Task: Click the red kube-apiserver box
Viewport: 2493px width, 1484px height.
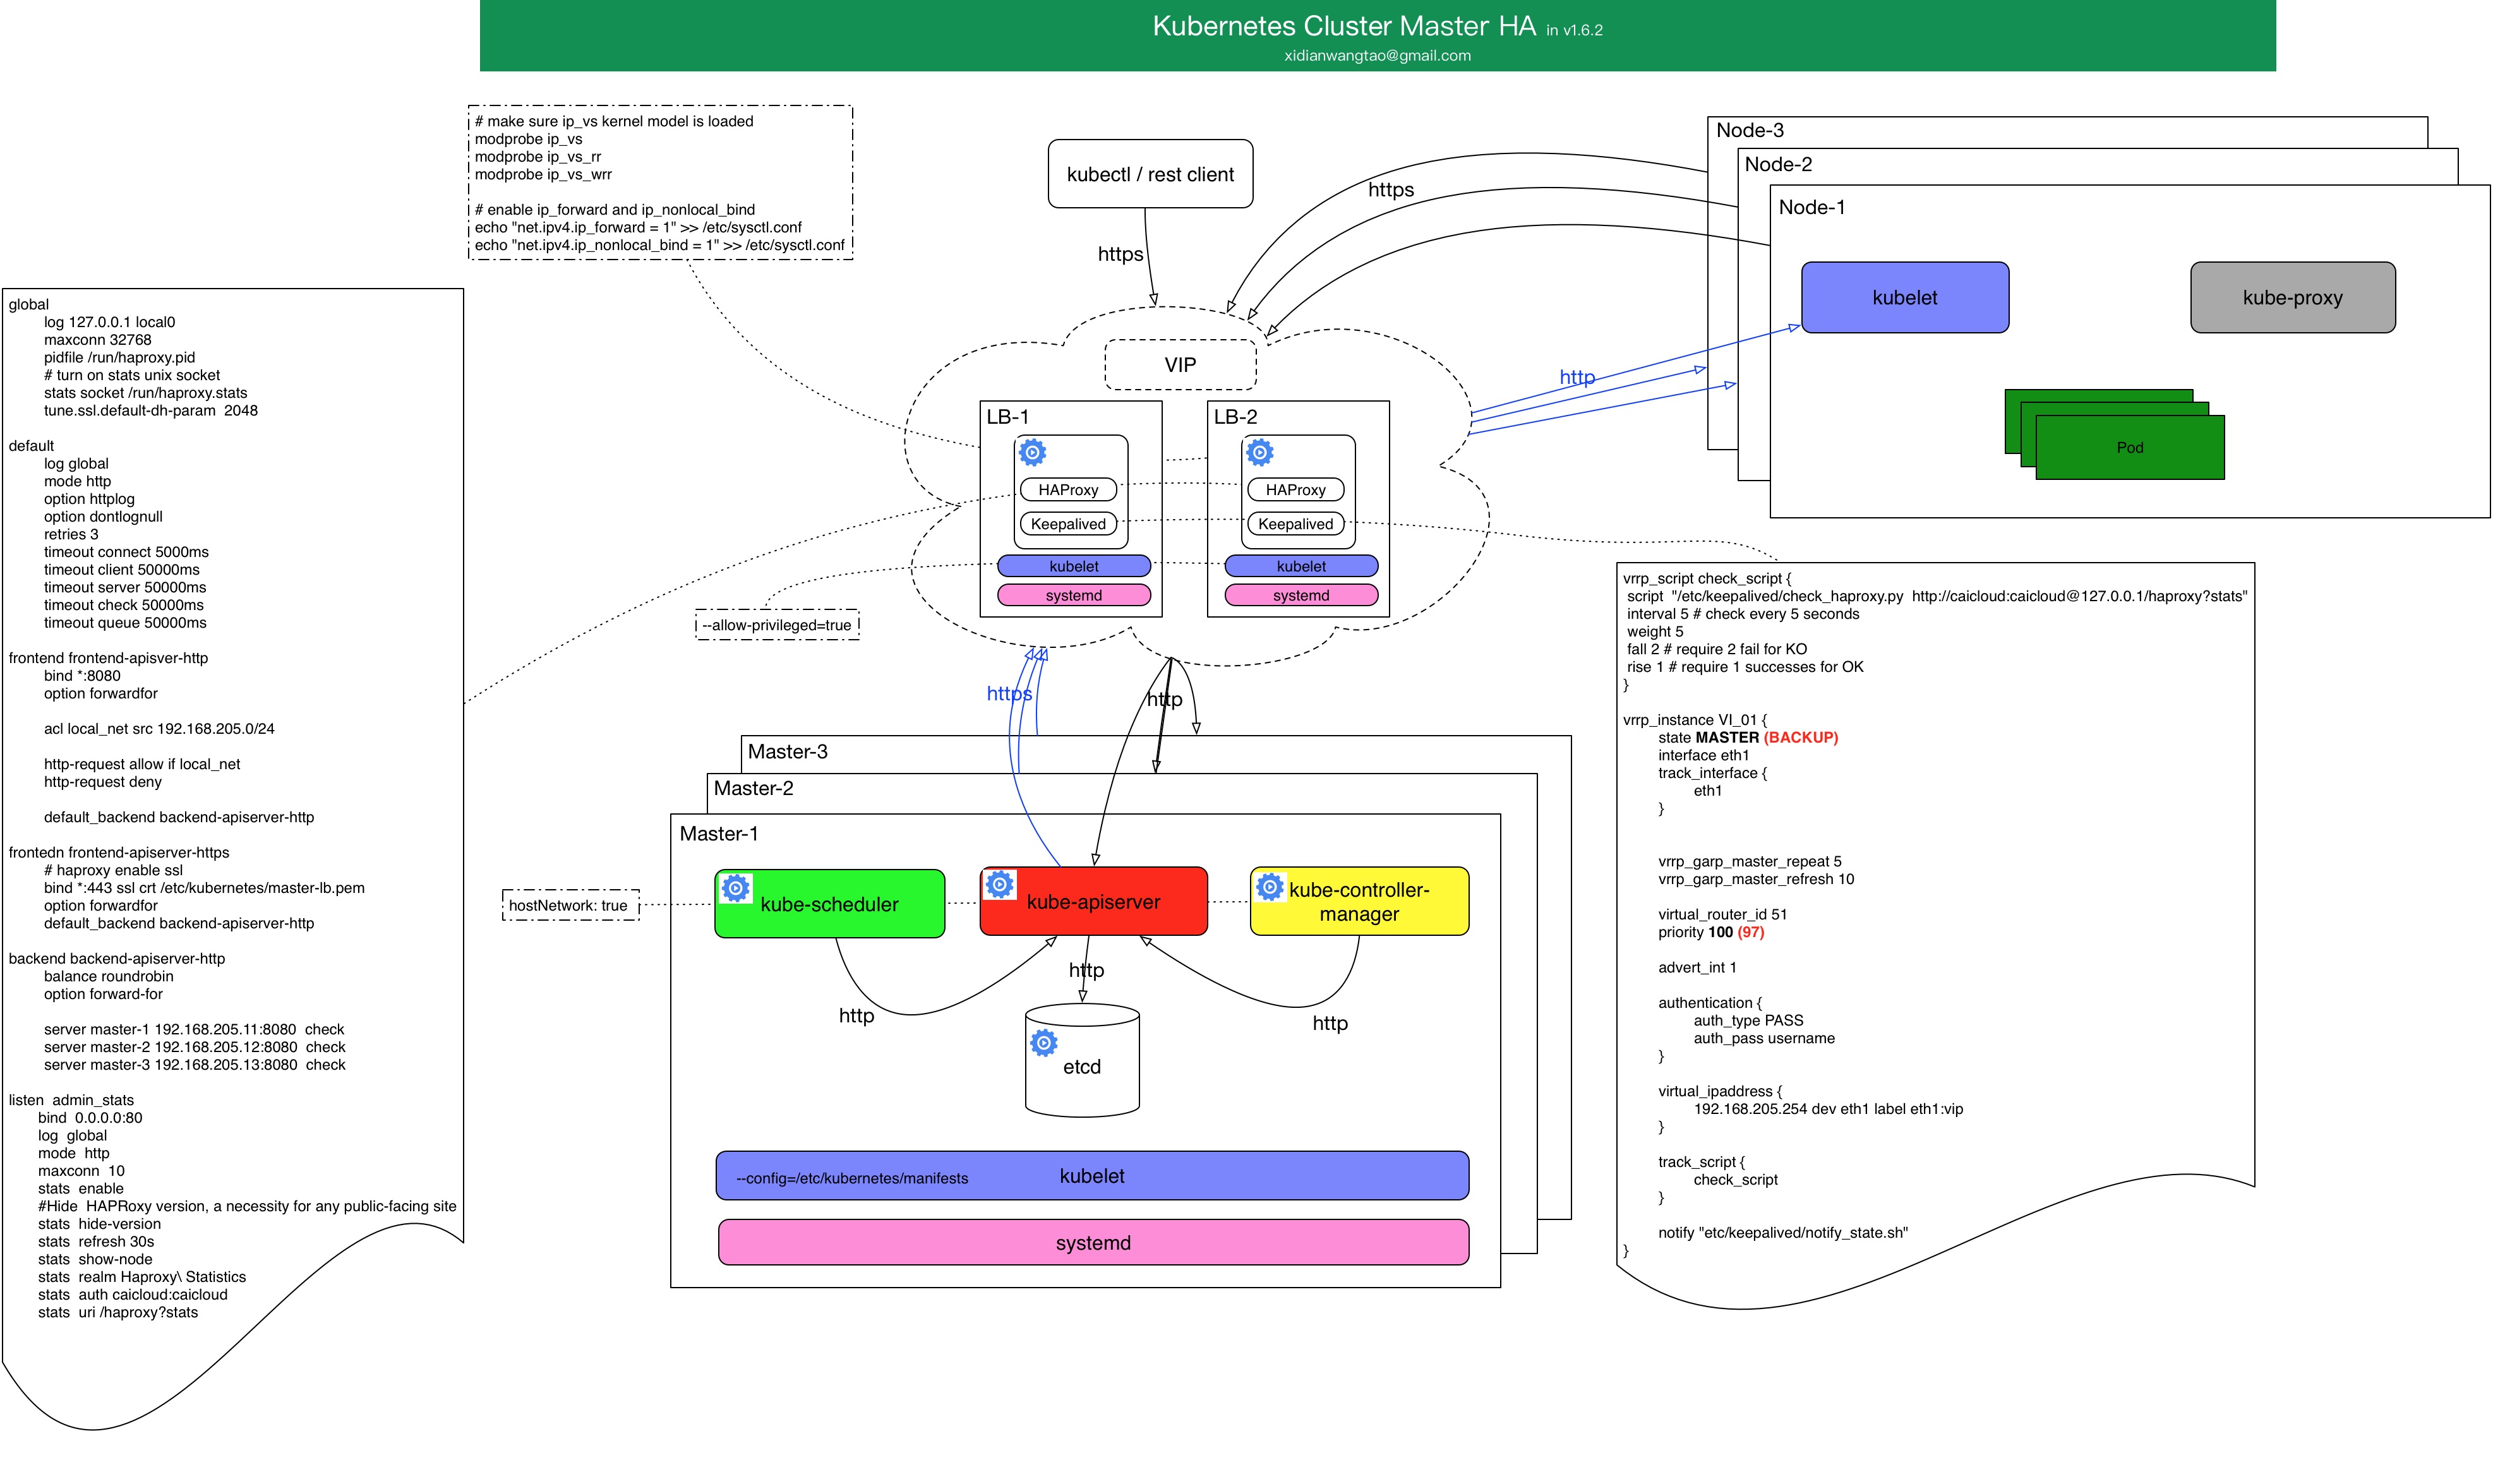Action: 1093,901
